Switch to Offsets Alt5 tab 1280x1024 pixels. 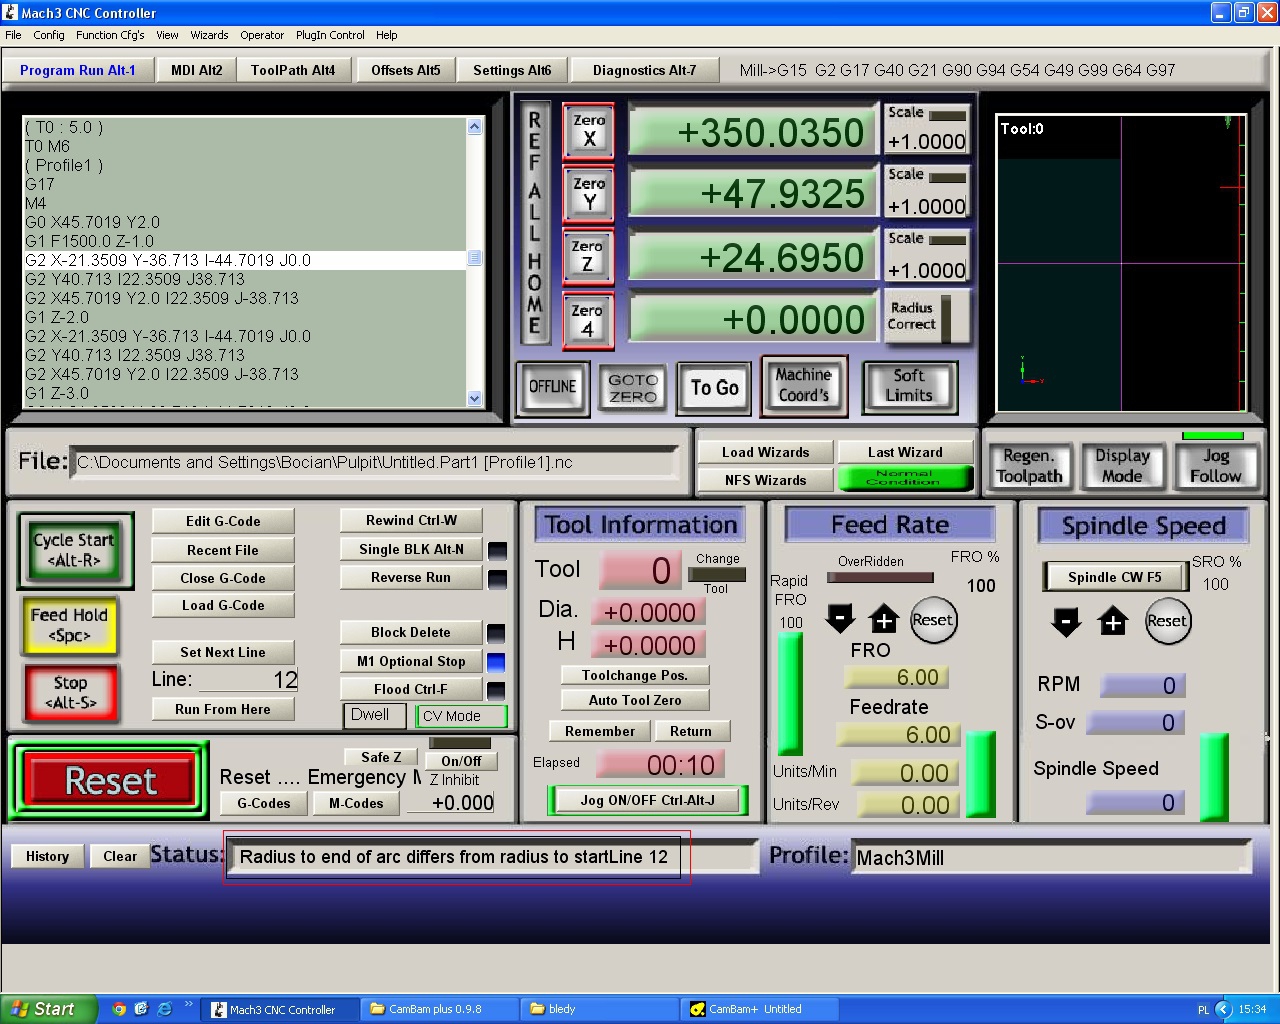(405, 70)
